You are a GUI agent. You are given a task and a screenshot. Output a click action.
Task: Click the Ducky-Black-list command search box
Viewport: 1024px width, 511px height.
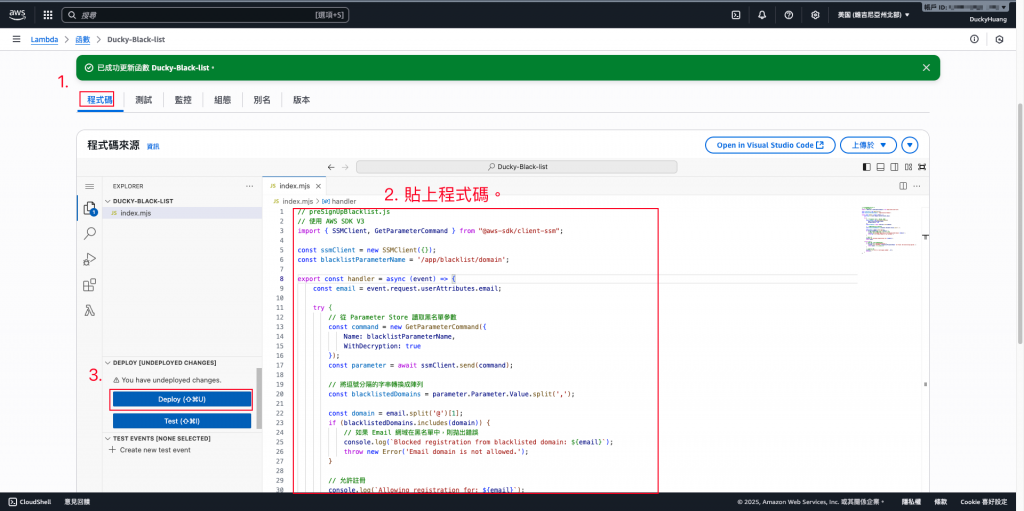517,167
